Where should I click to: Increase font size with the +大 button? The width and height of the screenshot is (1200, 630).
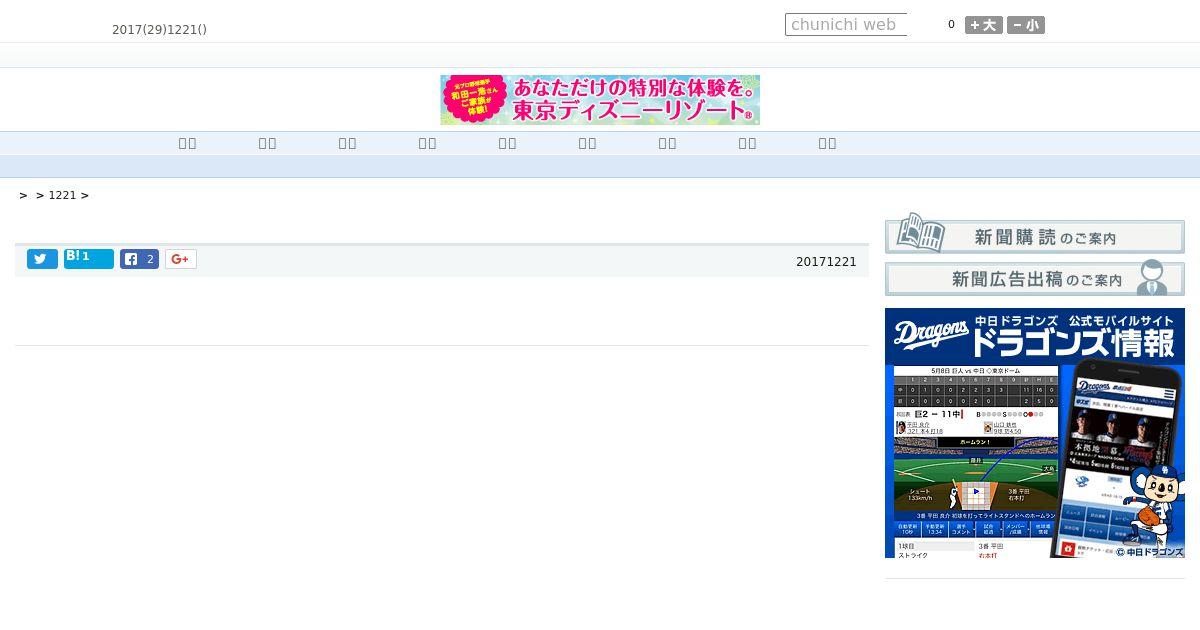coord(984,25)
